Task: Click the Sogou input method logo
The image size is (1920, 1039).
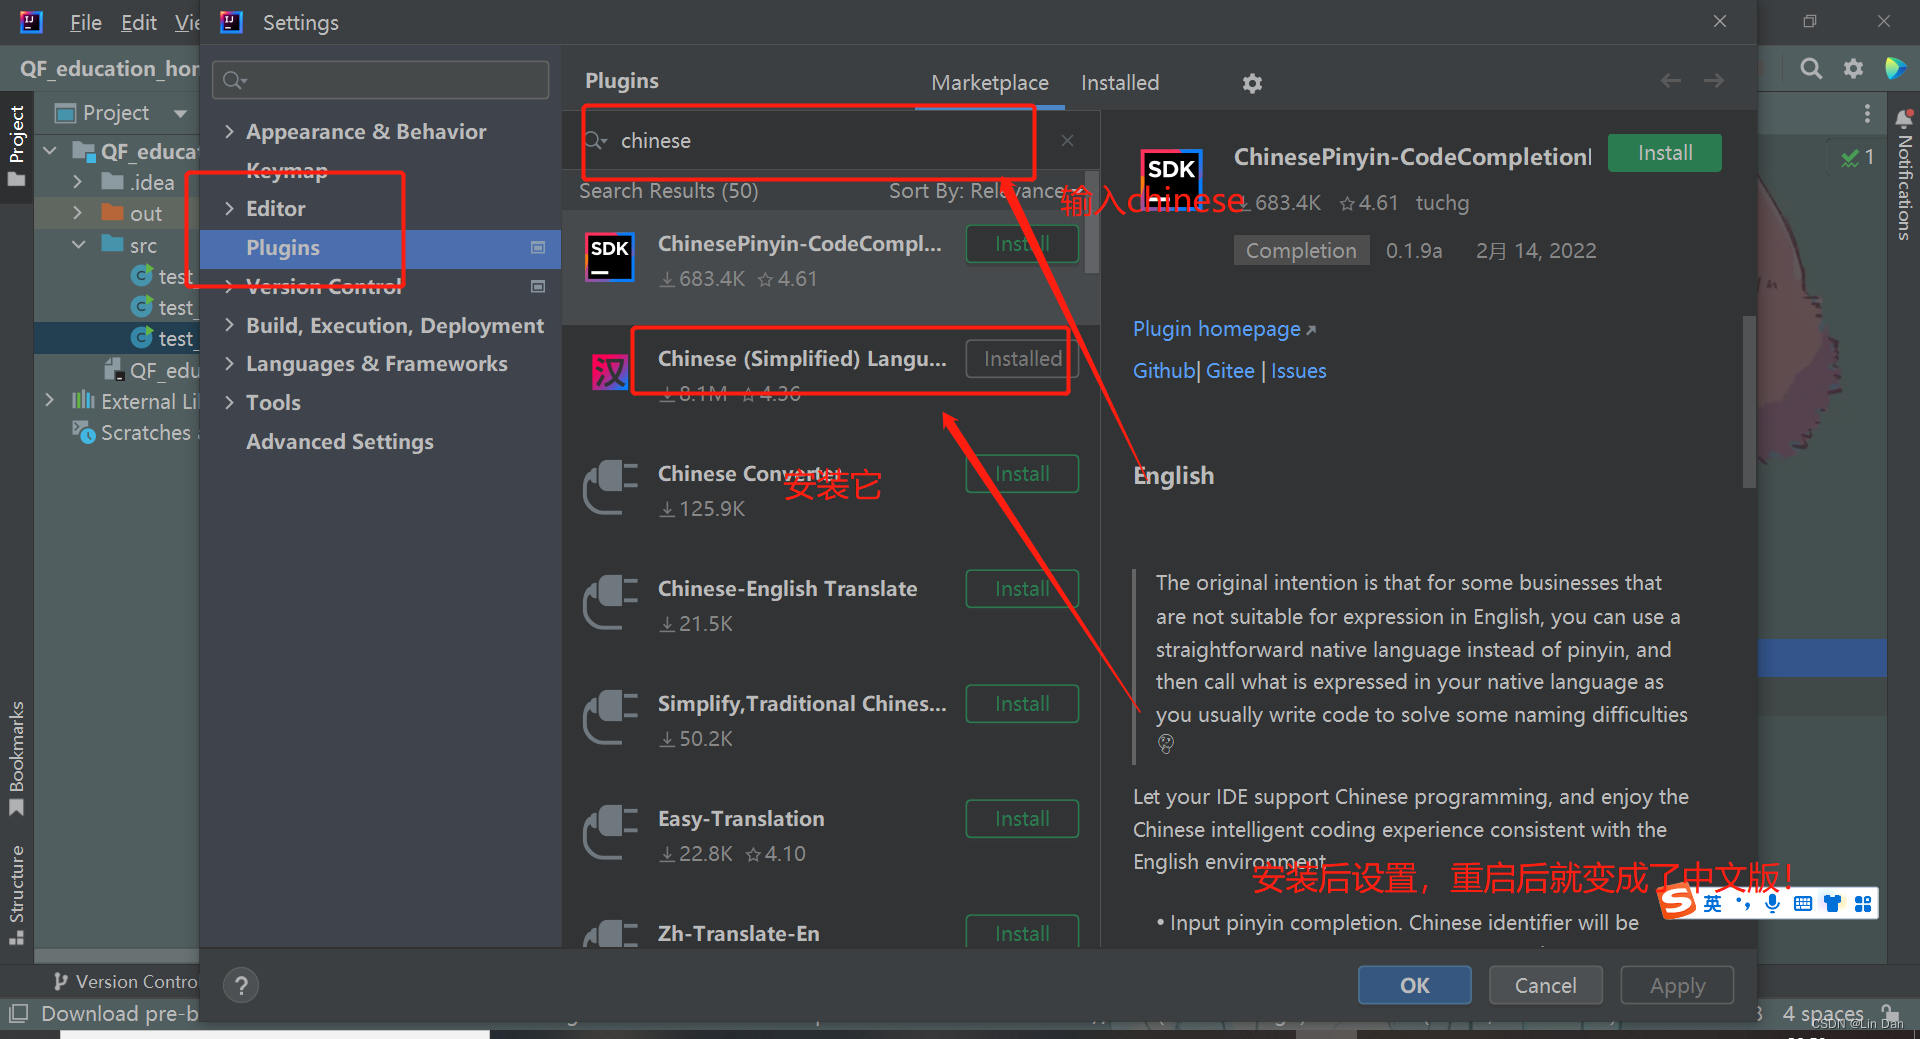Action: [1678, 902]
